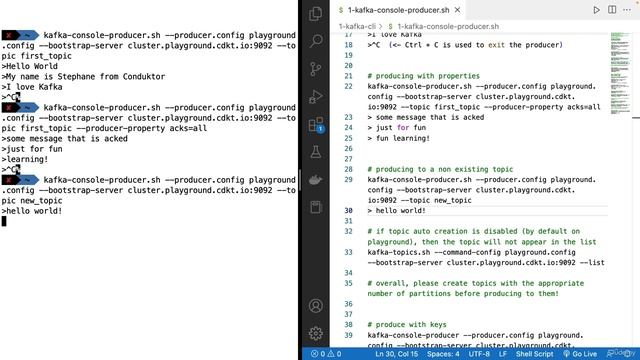Click '>hello world!' line in the terminal
Viewport: 640px width, 360px height.
(32, 211)
